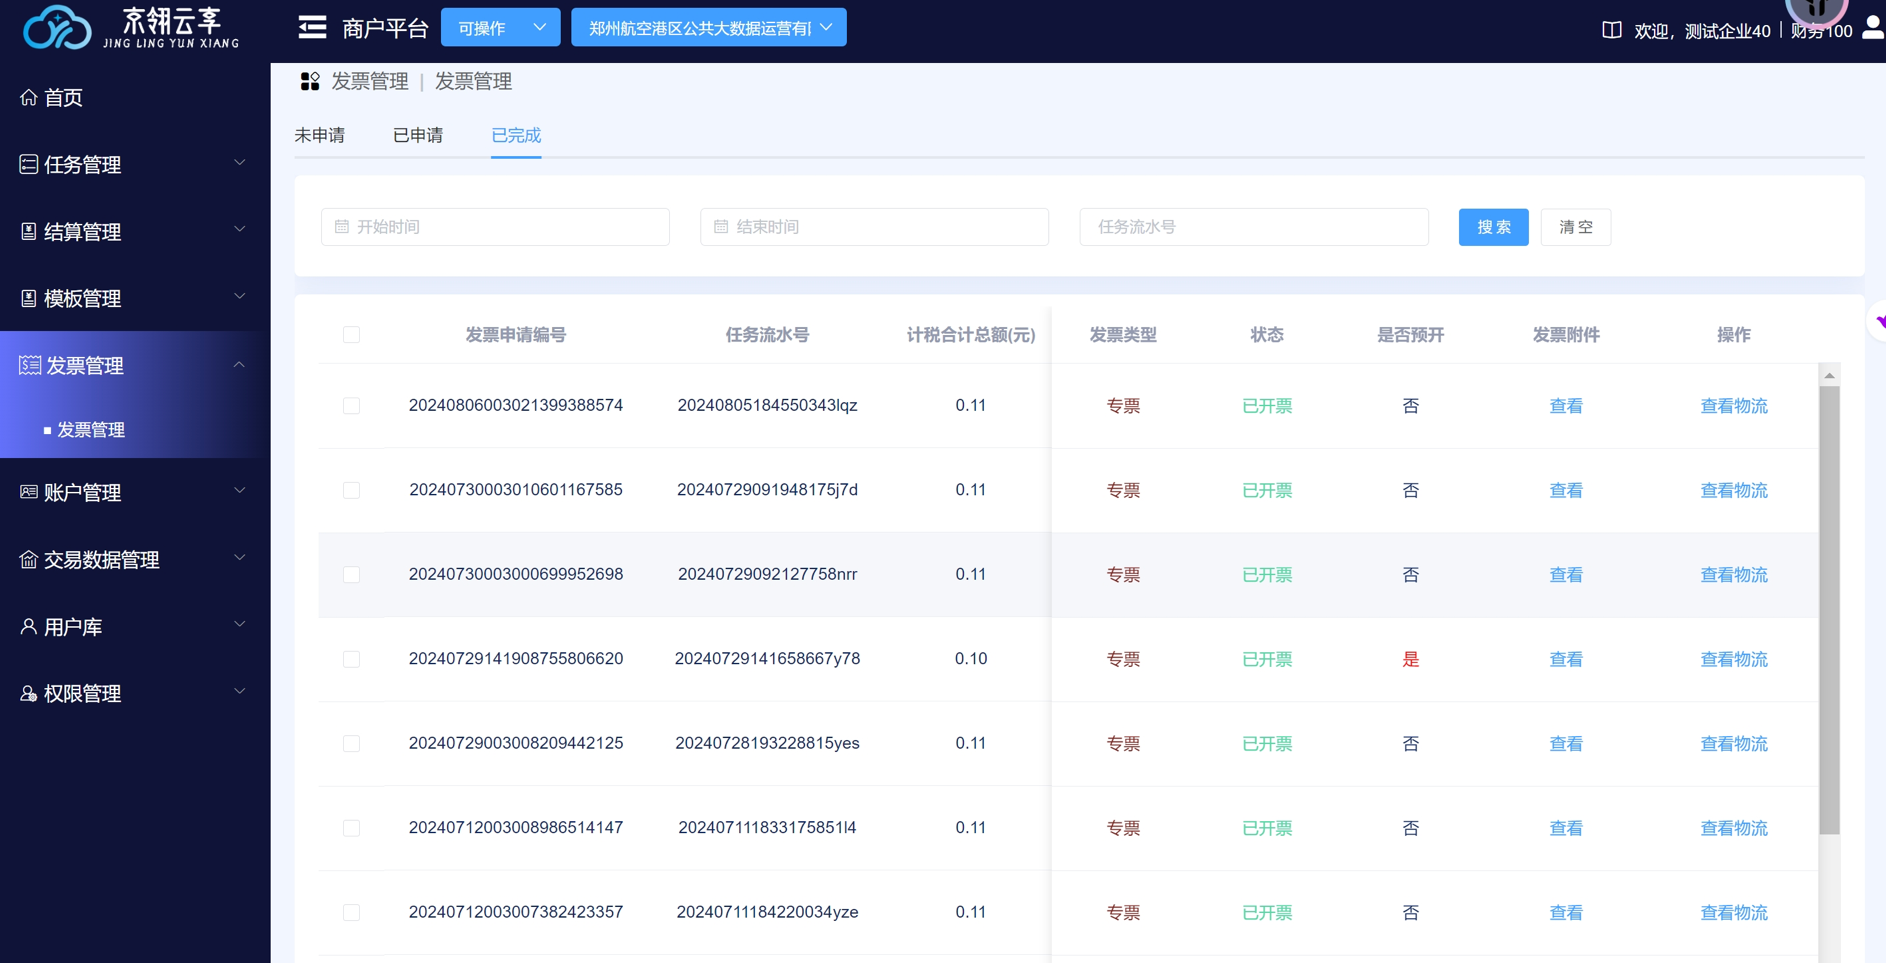This screenshot has height=964, width=1886.
Task: Open the 可操作 dropdown
Action: (500, 28)
